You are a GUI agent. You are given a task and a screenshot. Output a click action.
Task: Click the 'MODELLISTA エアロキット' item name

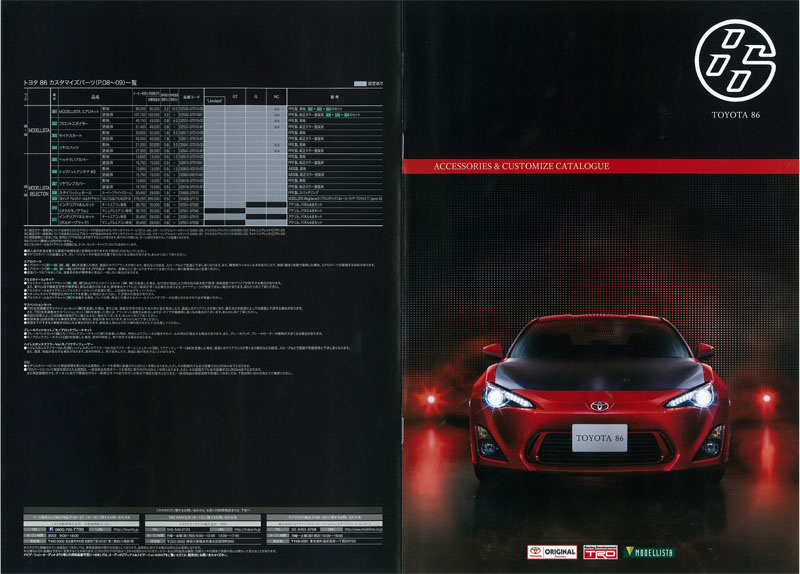79,111
